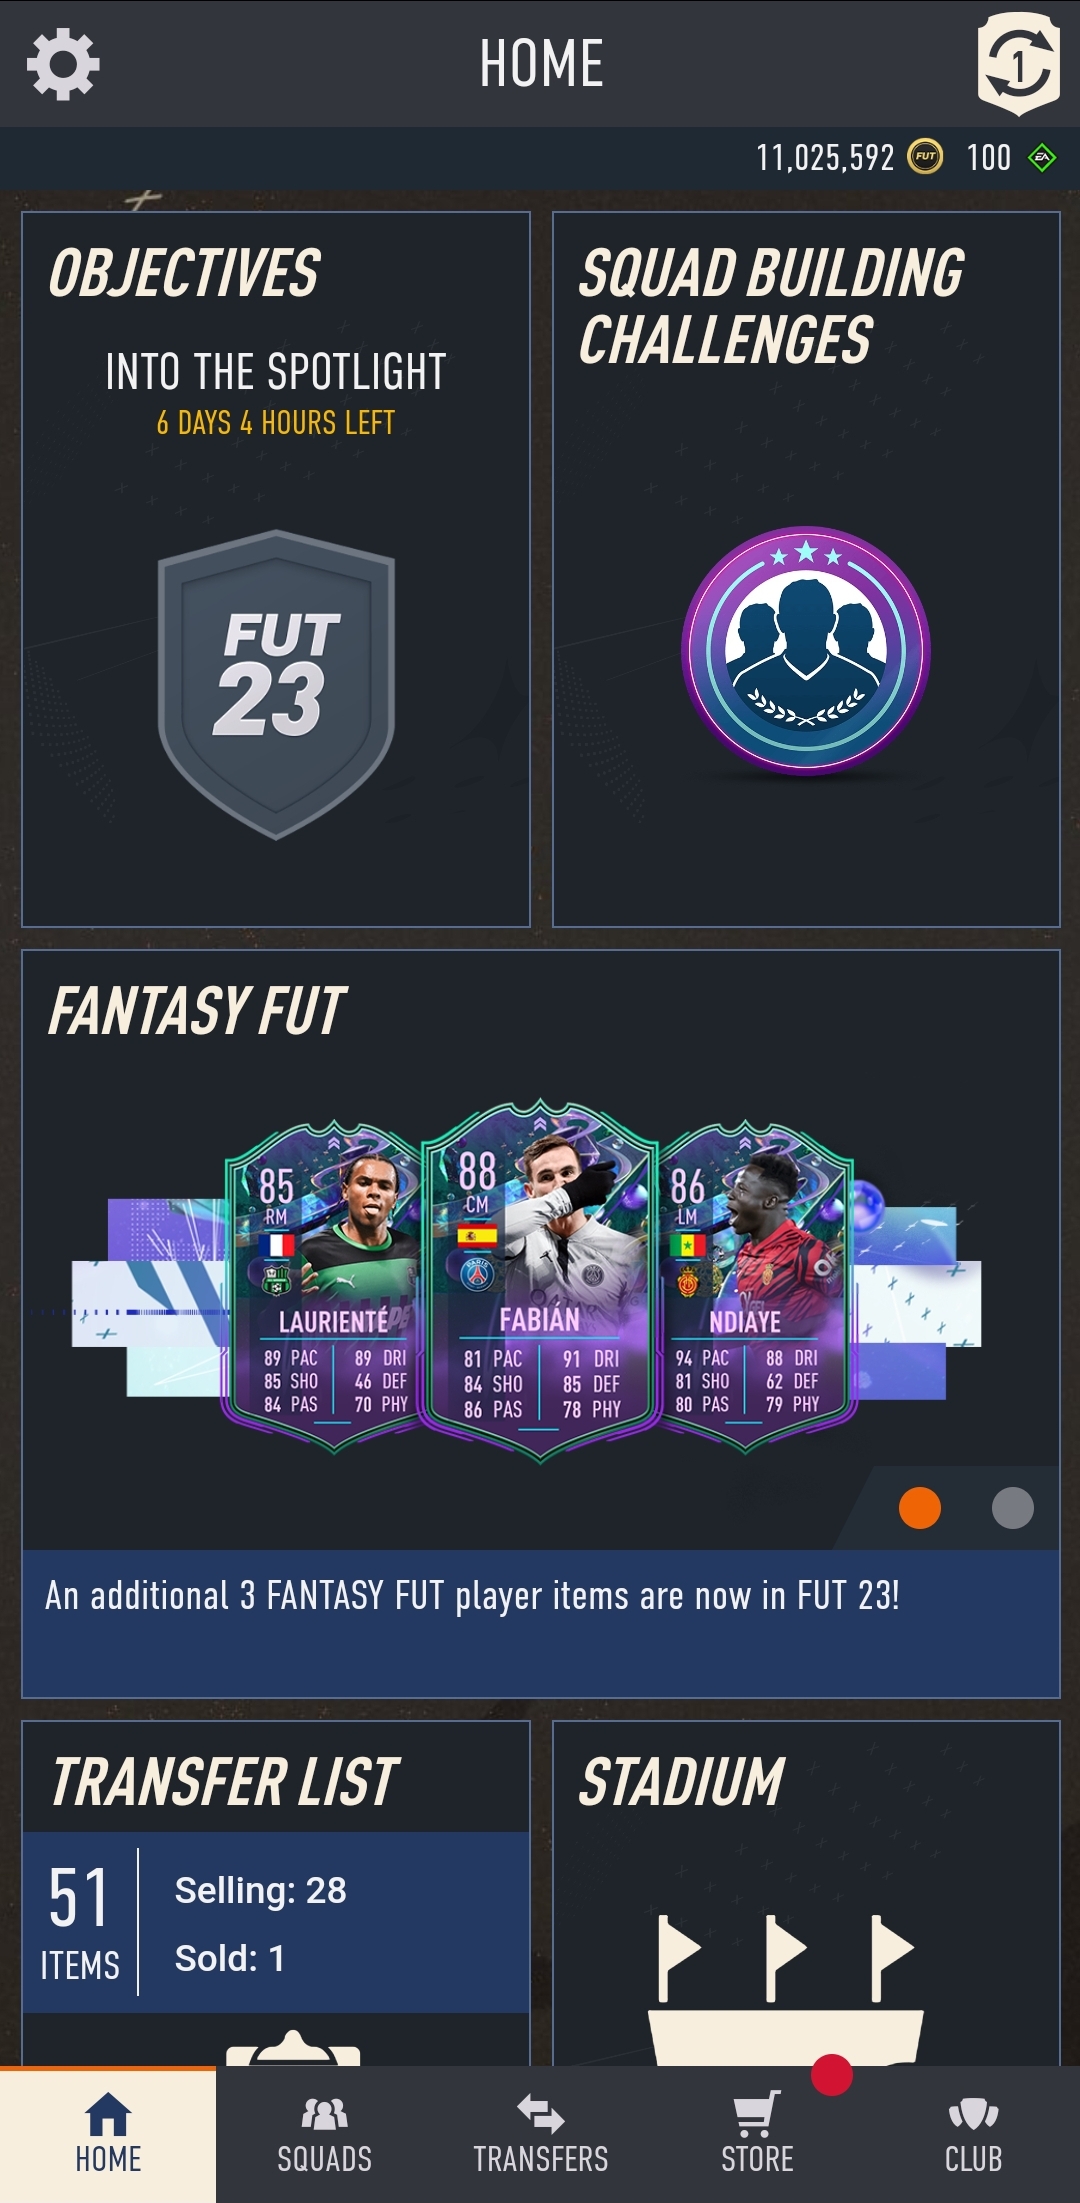The image size is (1080, 2203).
Task: Open the Squads tab
Action: [324, 2133]
